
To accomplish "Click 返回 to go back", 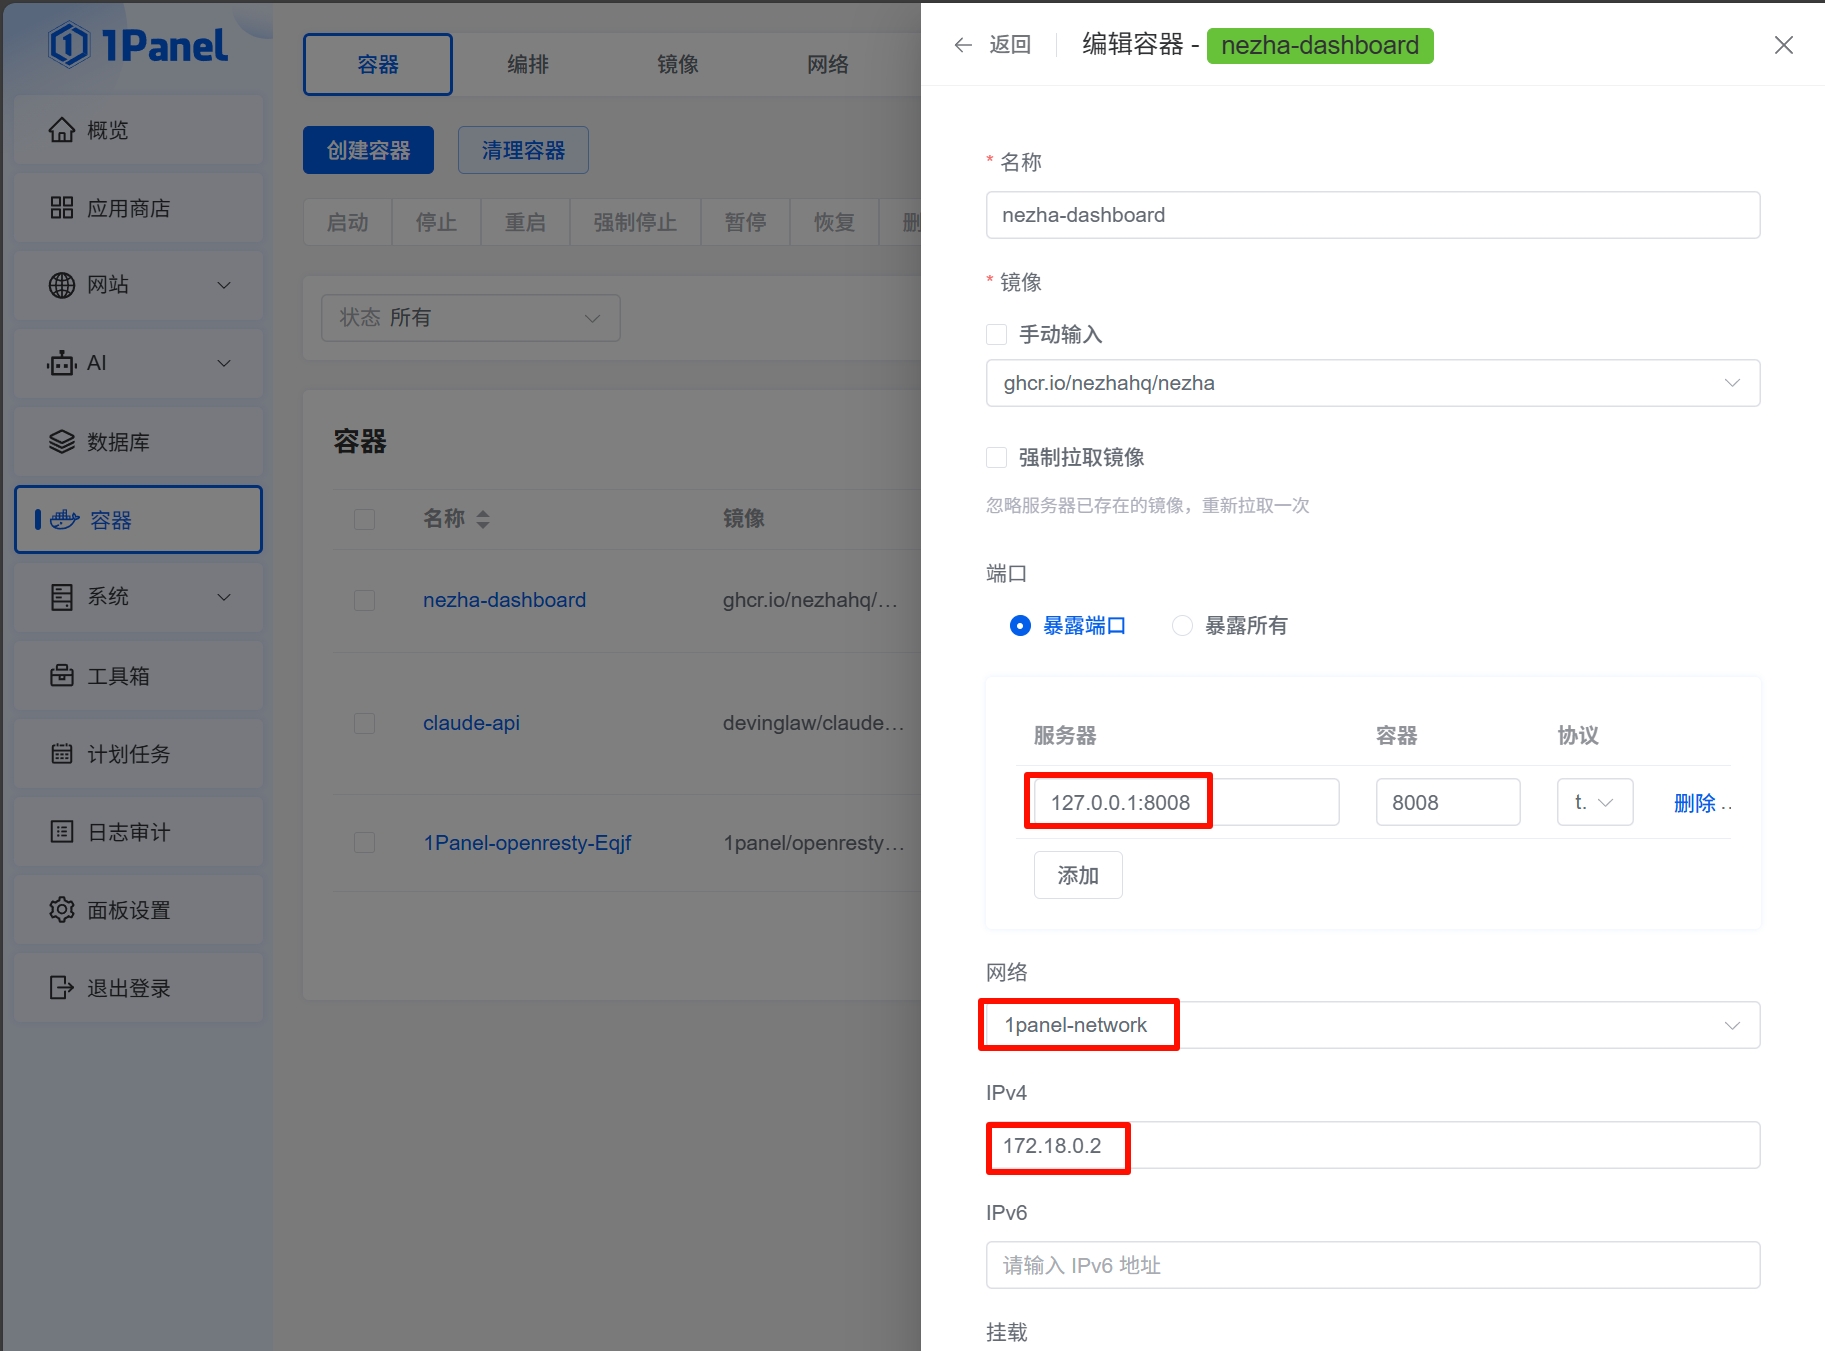I will [x=1010, y=45].
